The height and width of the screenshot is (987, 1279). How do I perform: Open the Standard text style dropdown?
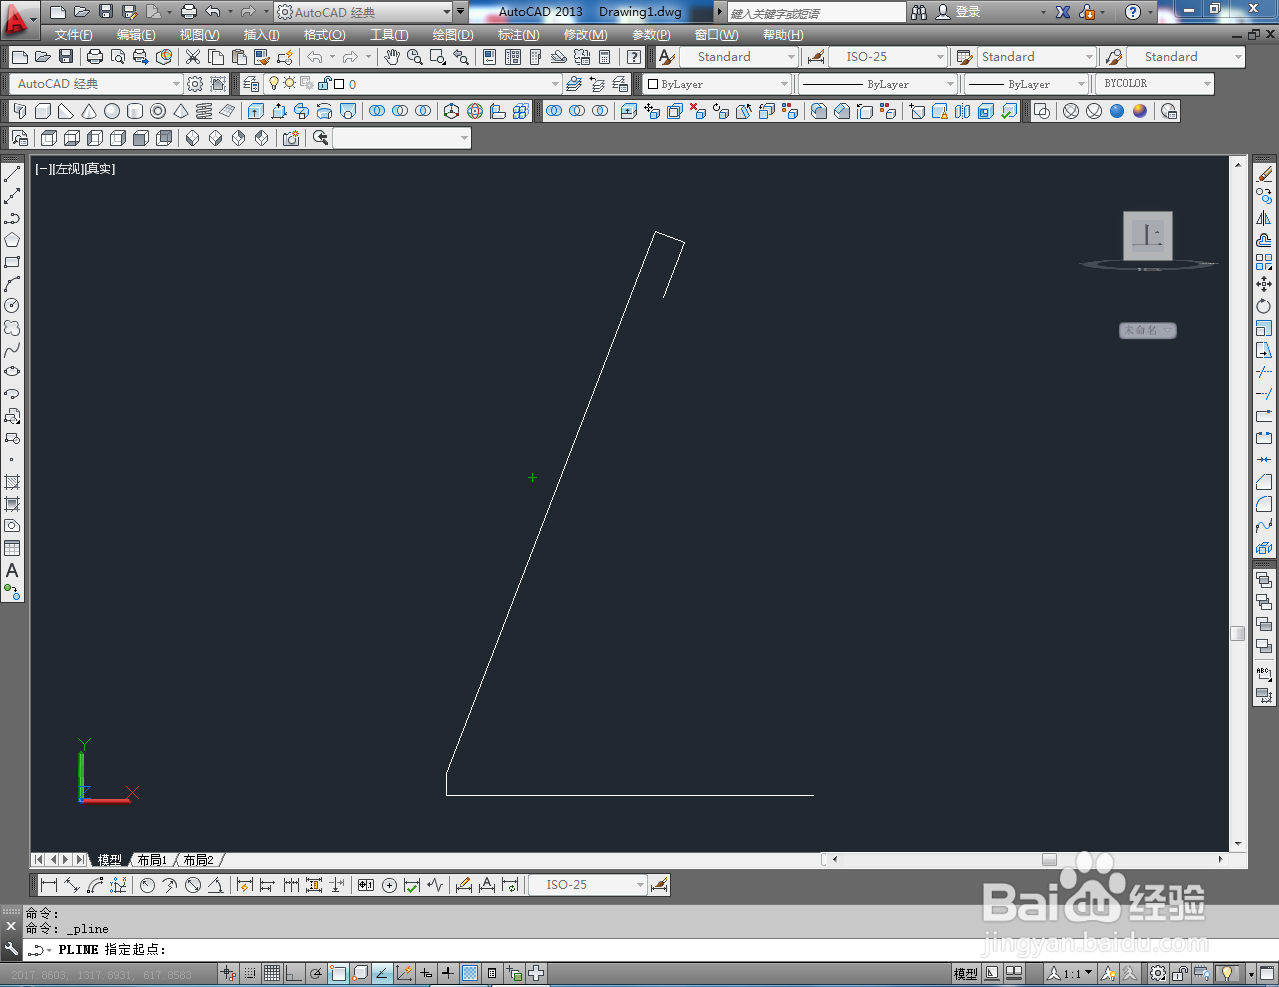pos(738,57)
